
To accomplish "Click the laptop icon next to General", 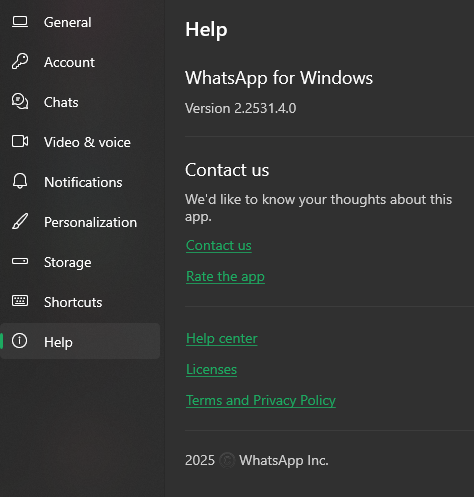I will 20,22.
